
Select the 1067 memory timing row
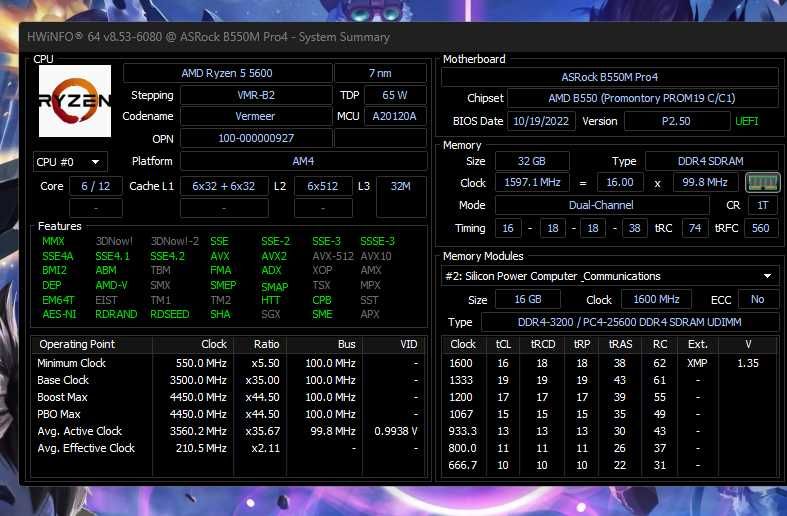pyautogui.click(x=610, y=415)
